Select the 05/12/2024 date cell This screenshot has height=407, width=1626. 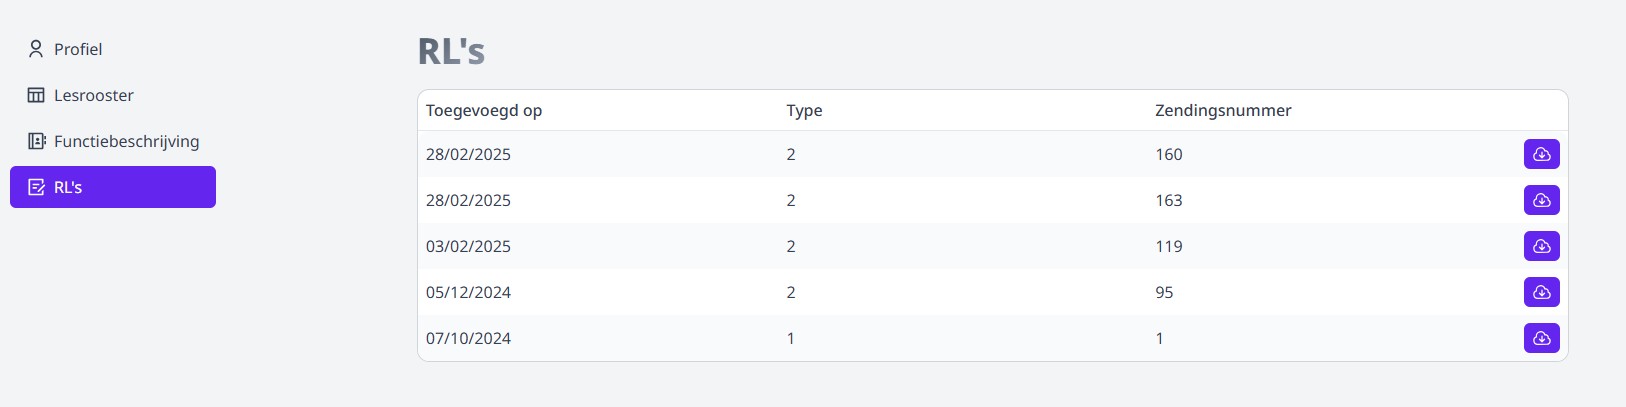468,292
